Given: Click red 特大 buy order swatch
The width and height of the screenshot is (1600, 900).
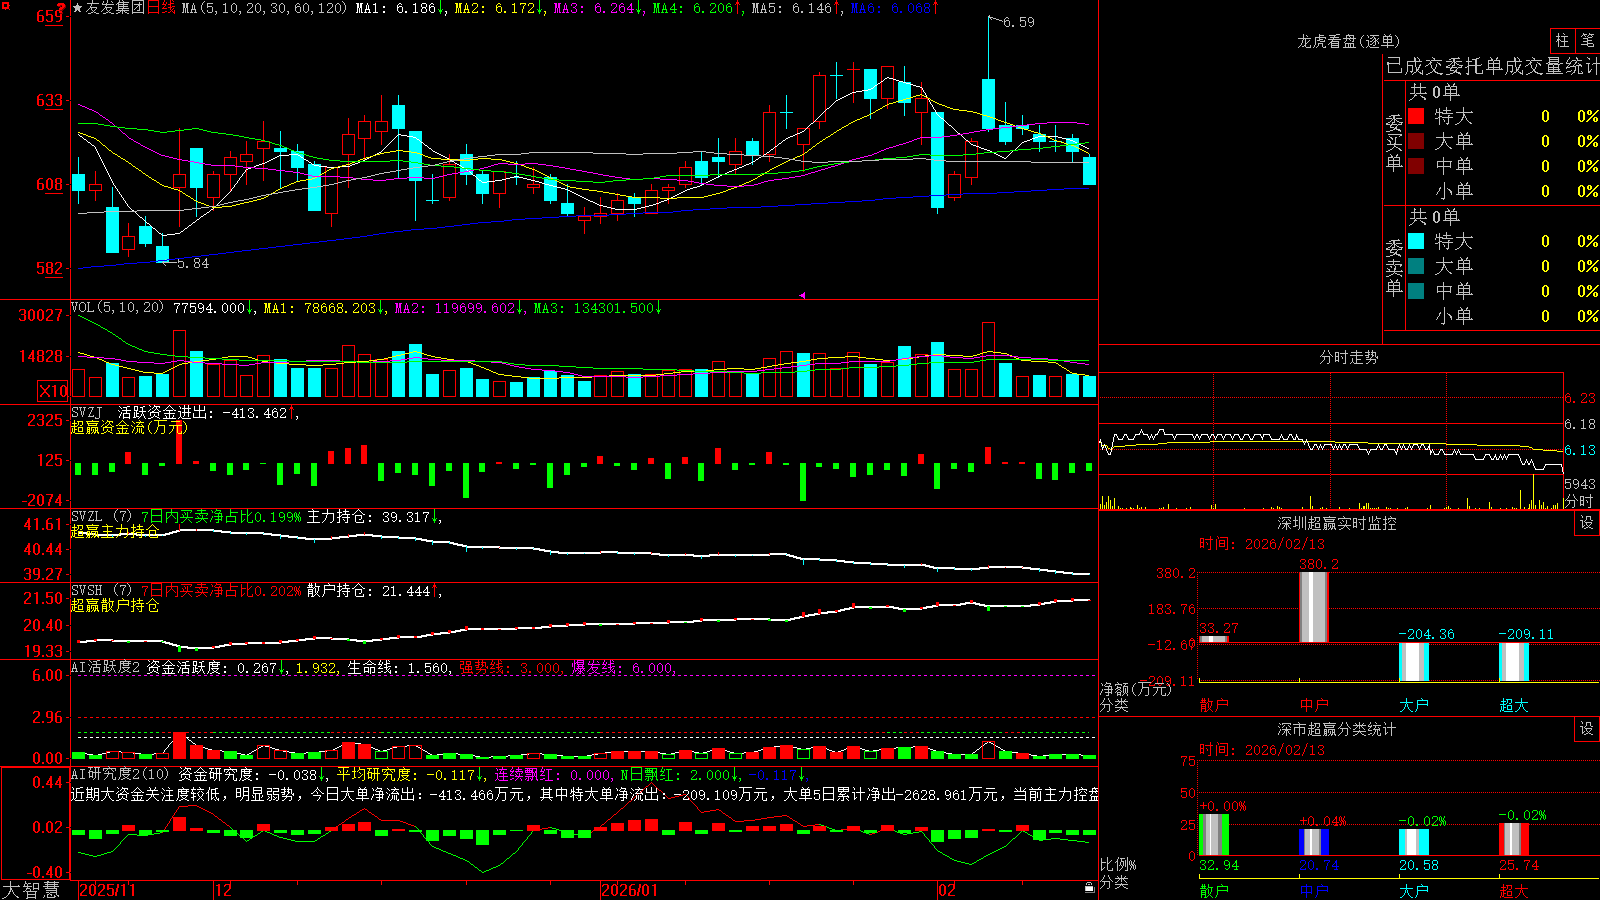Looking at the screenshot, I should [x=1416, y=116].
